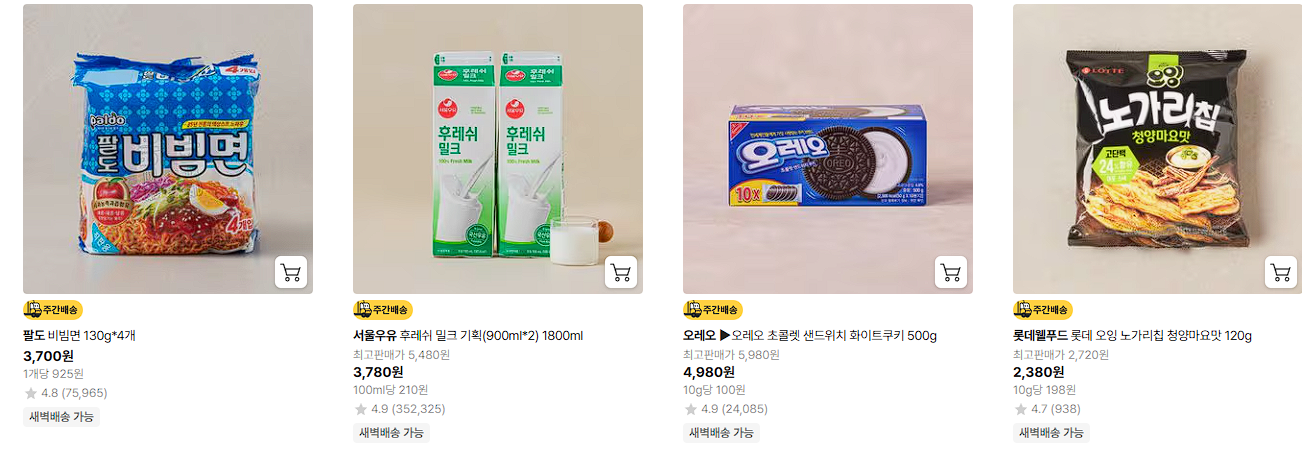Viewport: 1302px width, 450px height.
Task: Open the Nogari chip bag image
Action: click(x=1158, y=149)
